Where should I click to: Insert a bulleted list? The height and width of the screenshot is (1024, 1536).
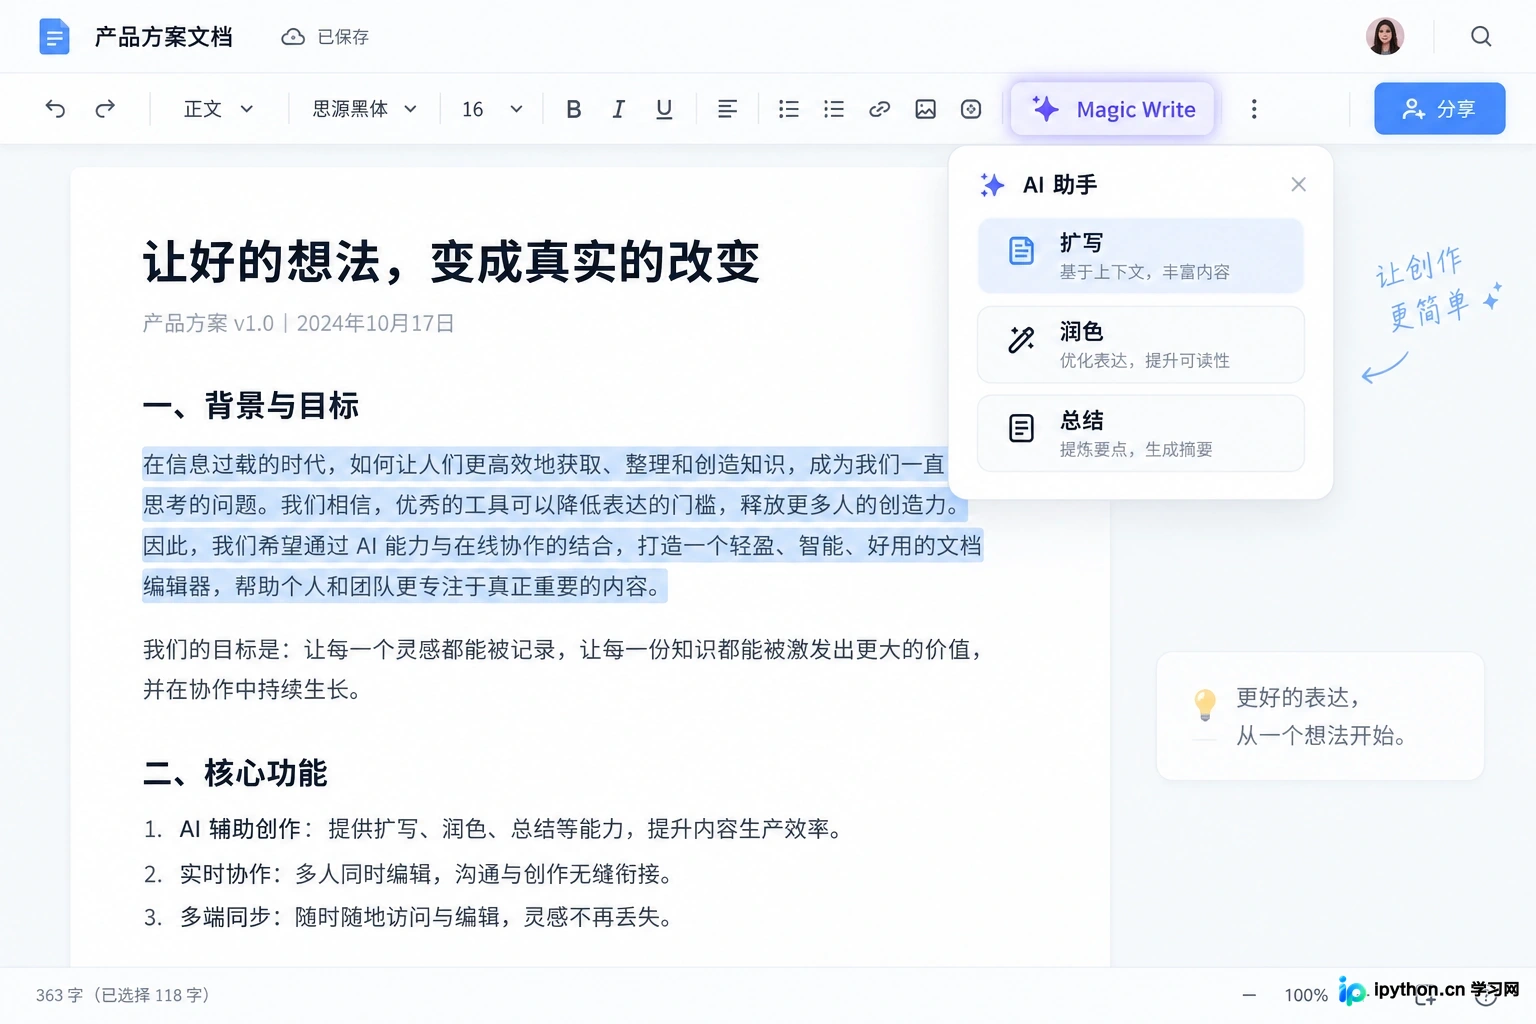[x=789, y=109]
